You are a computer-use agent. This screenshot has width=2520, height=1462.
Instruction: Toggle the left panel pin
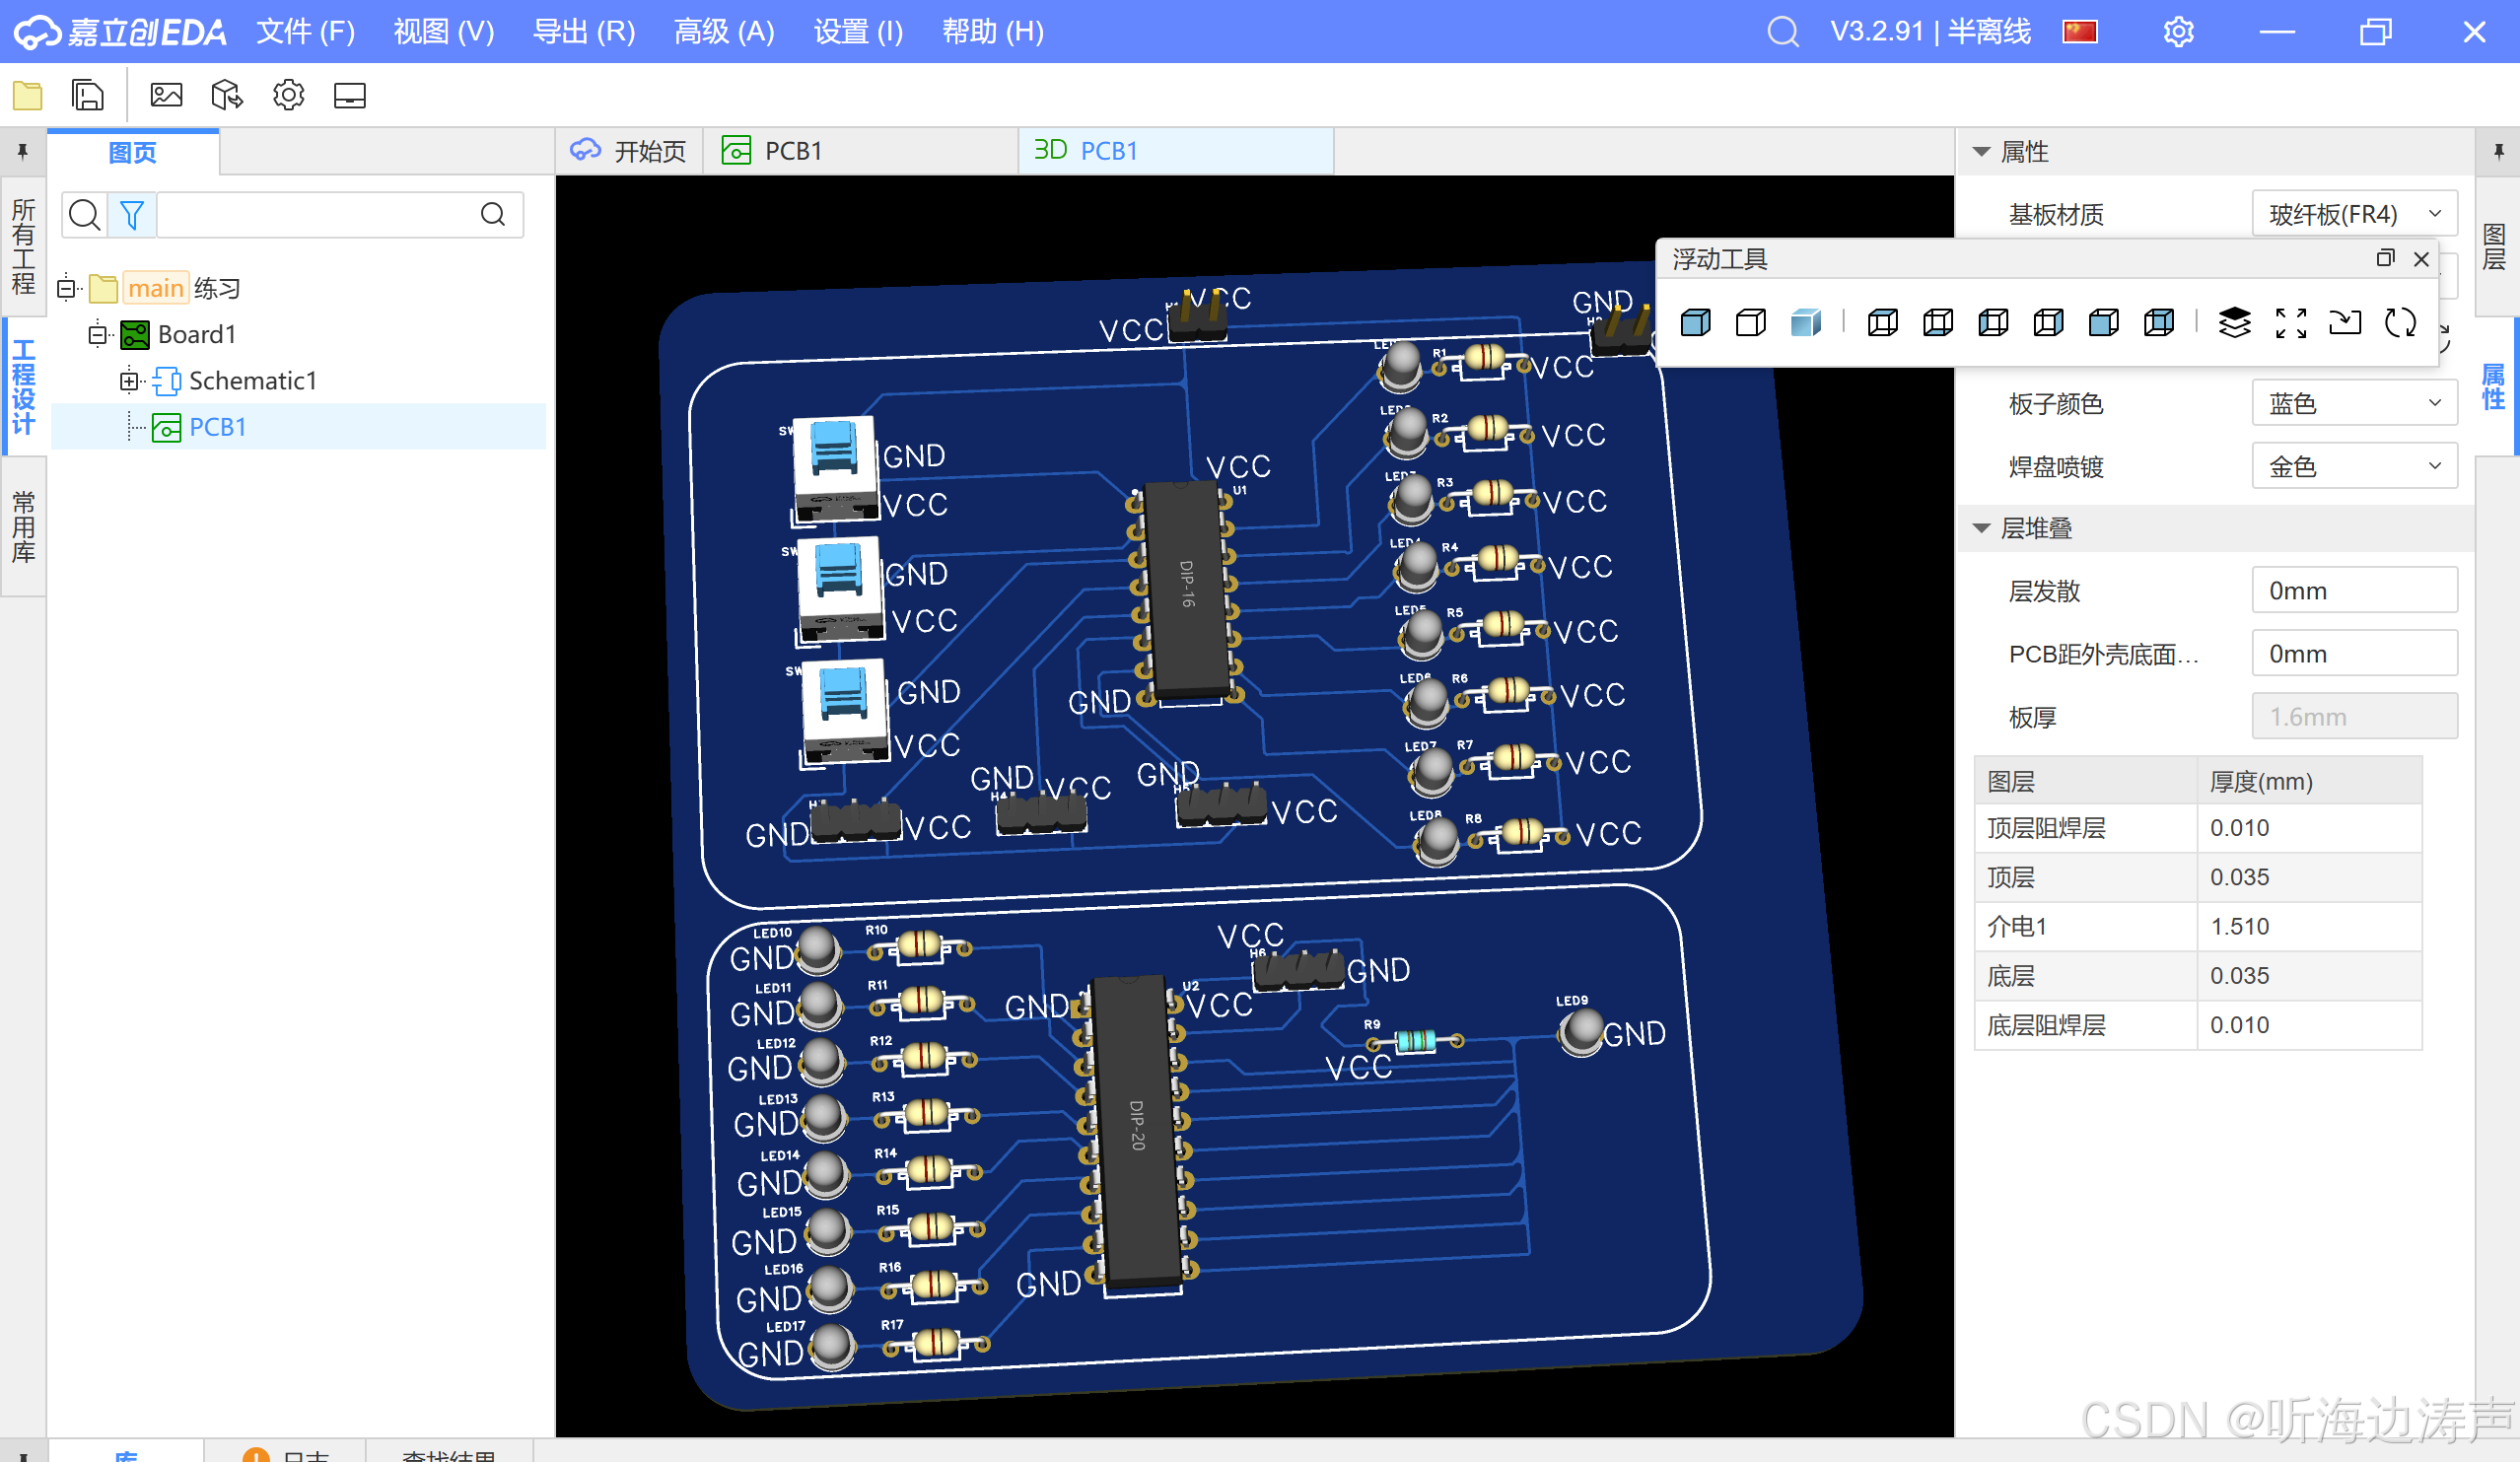coord(22,152)
